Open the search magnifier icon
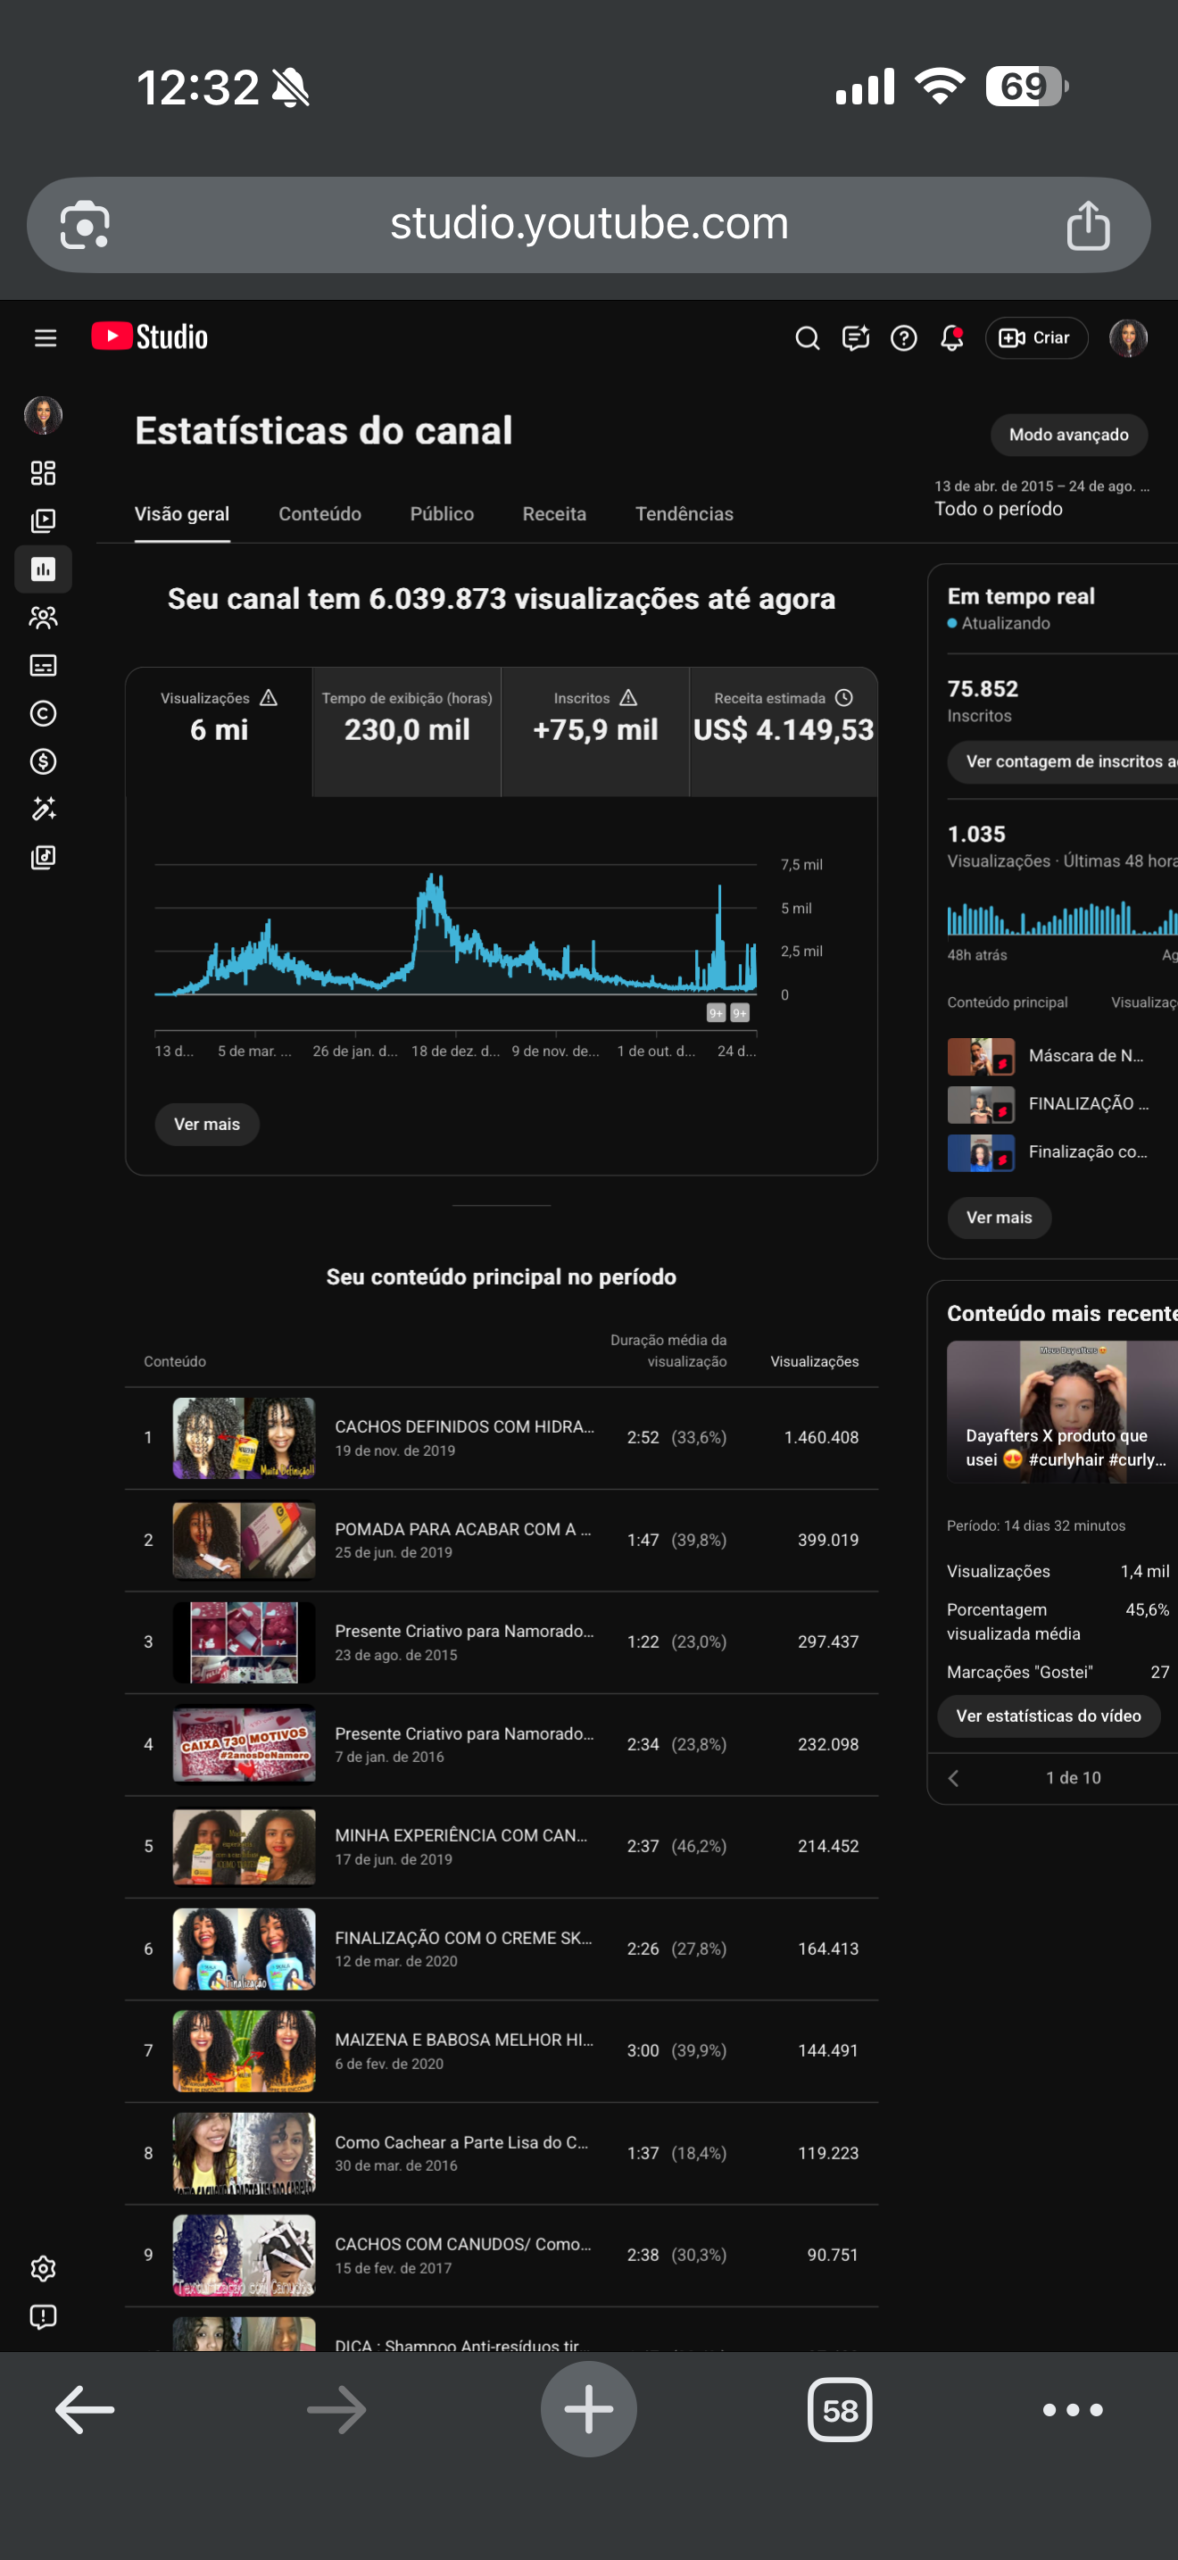Screen dimensions: 1178x2560 point(807,338)
